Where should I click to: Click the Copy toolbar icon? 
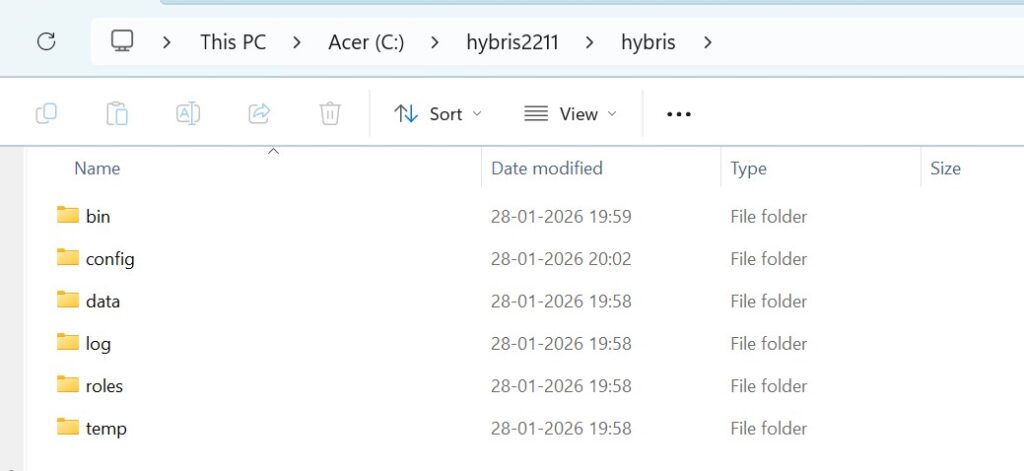click(x=46, y=114)
